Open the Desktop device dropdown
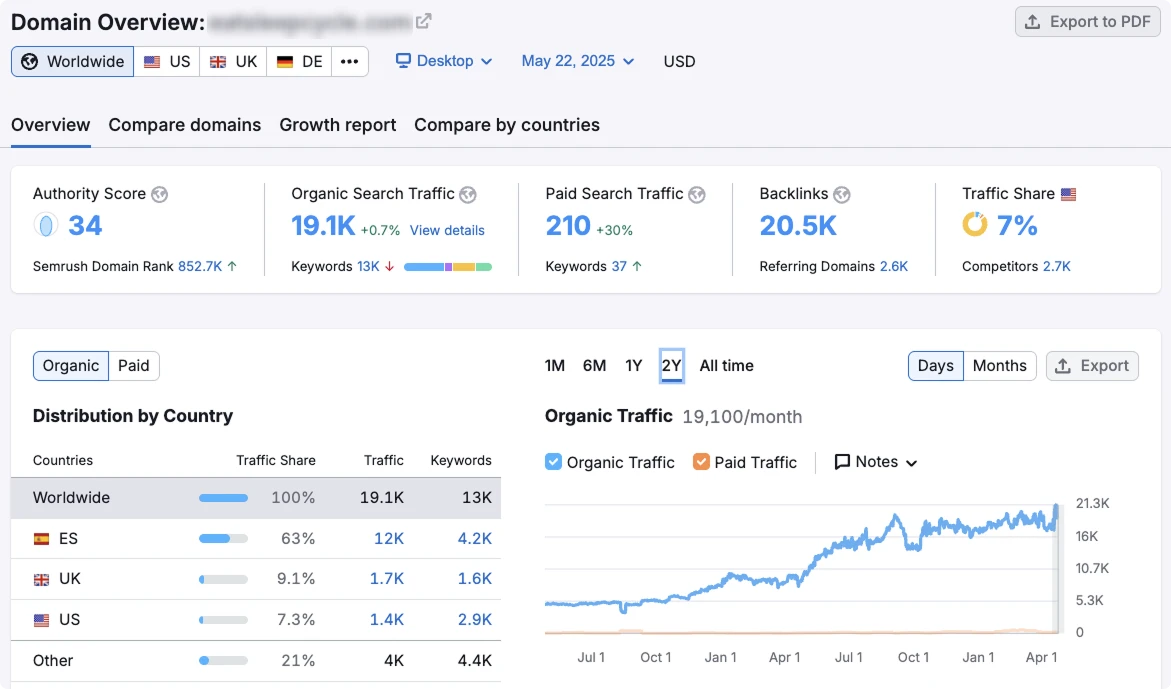This screenshot has width=1171, height=689. [444, 61]
